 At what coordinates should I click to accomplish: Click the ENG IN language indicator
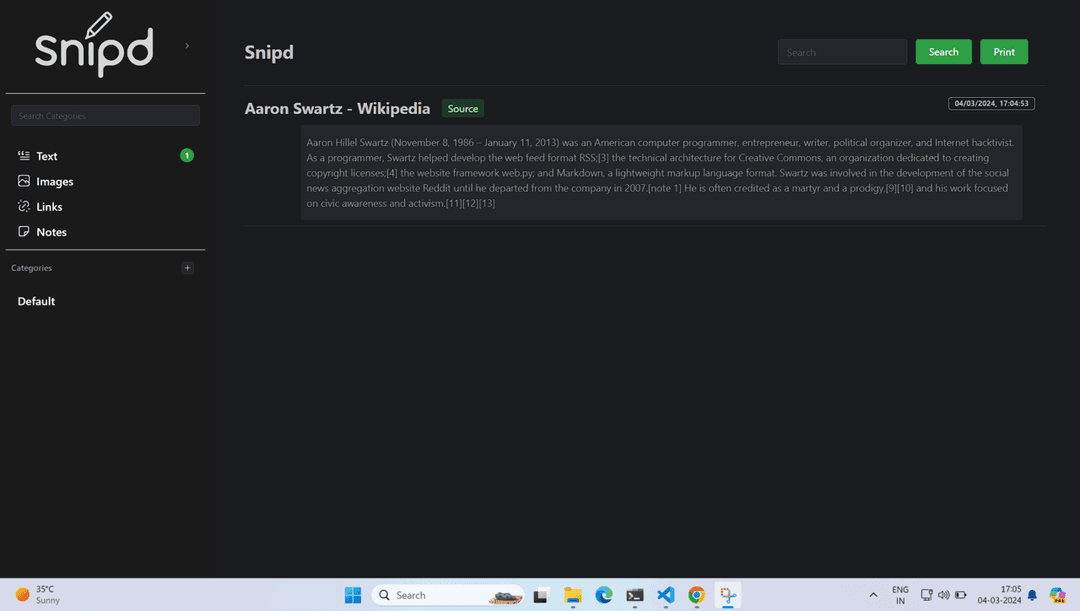tap(900, 595)
